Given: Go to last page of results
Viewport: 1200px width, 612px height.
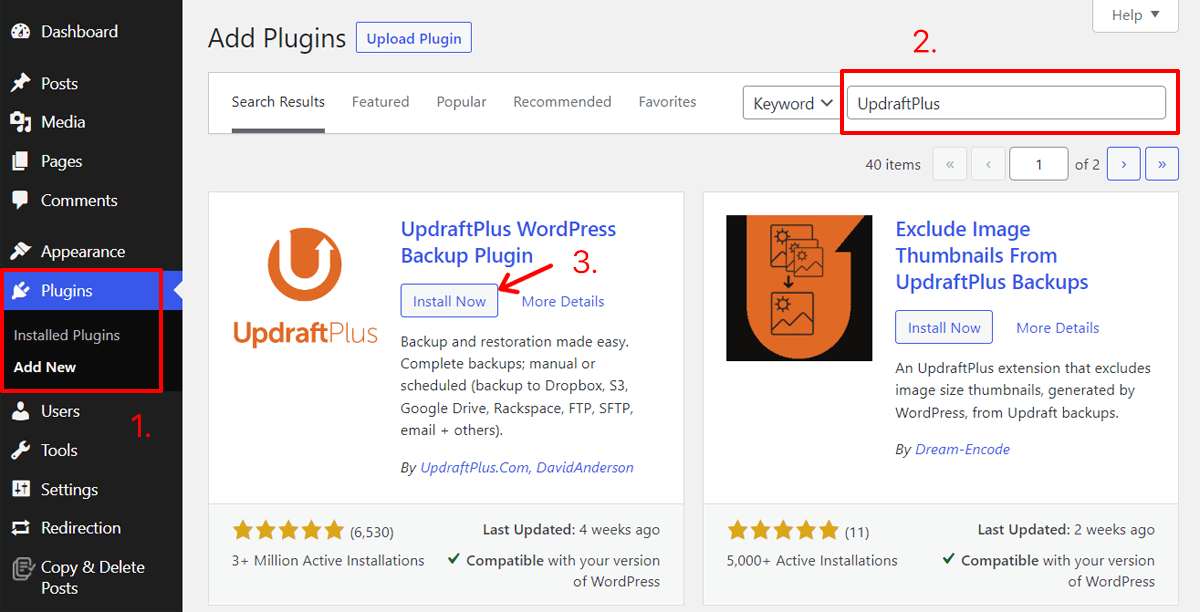Looking at the screenshot, I should [x=1162, y=164].
